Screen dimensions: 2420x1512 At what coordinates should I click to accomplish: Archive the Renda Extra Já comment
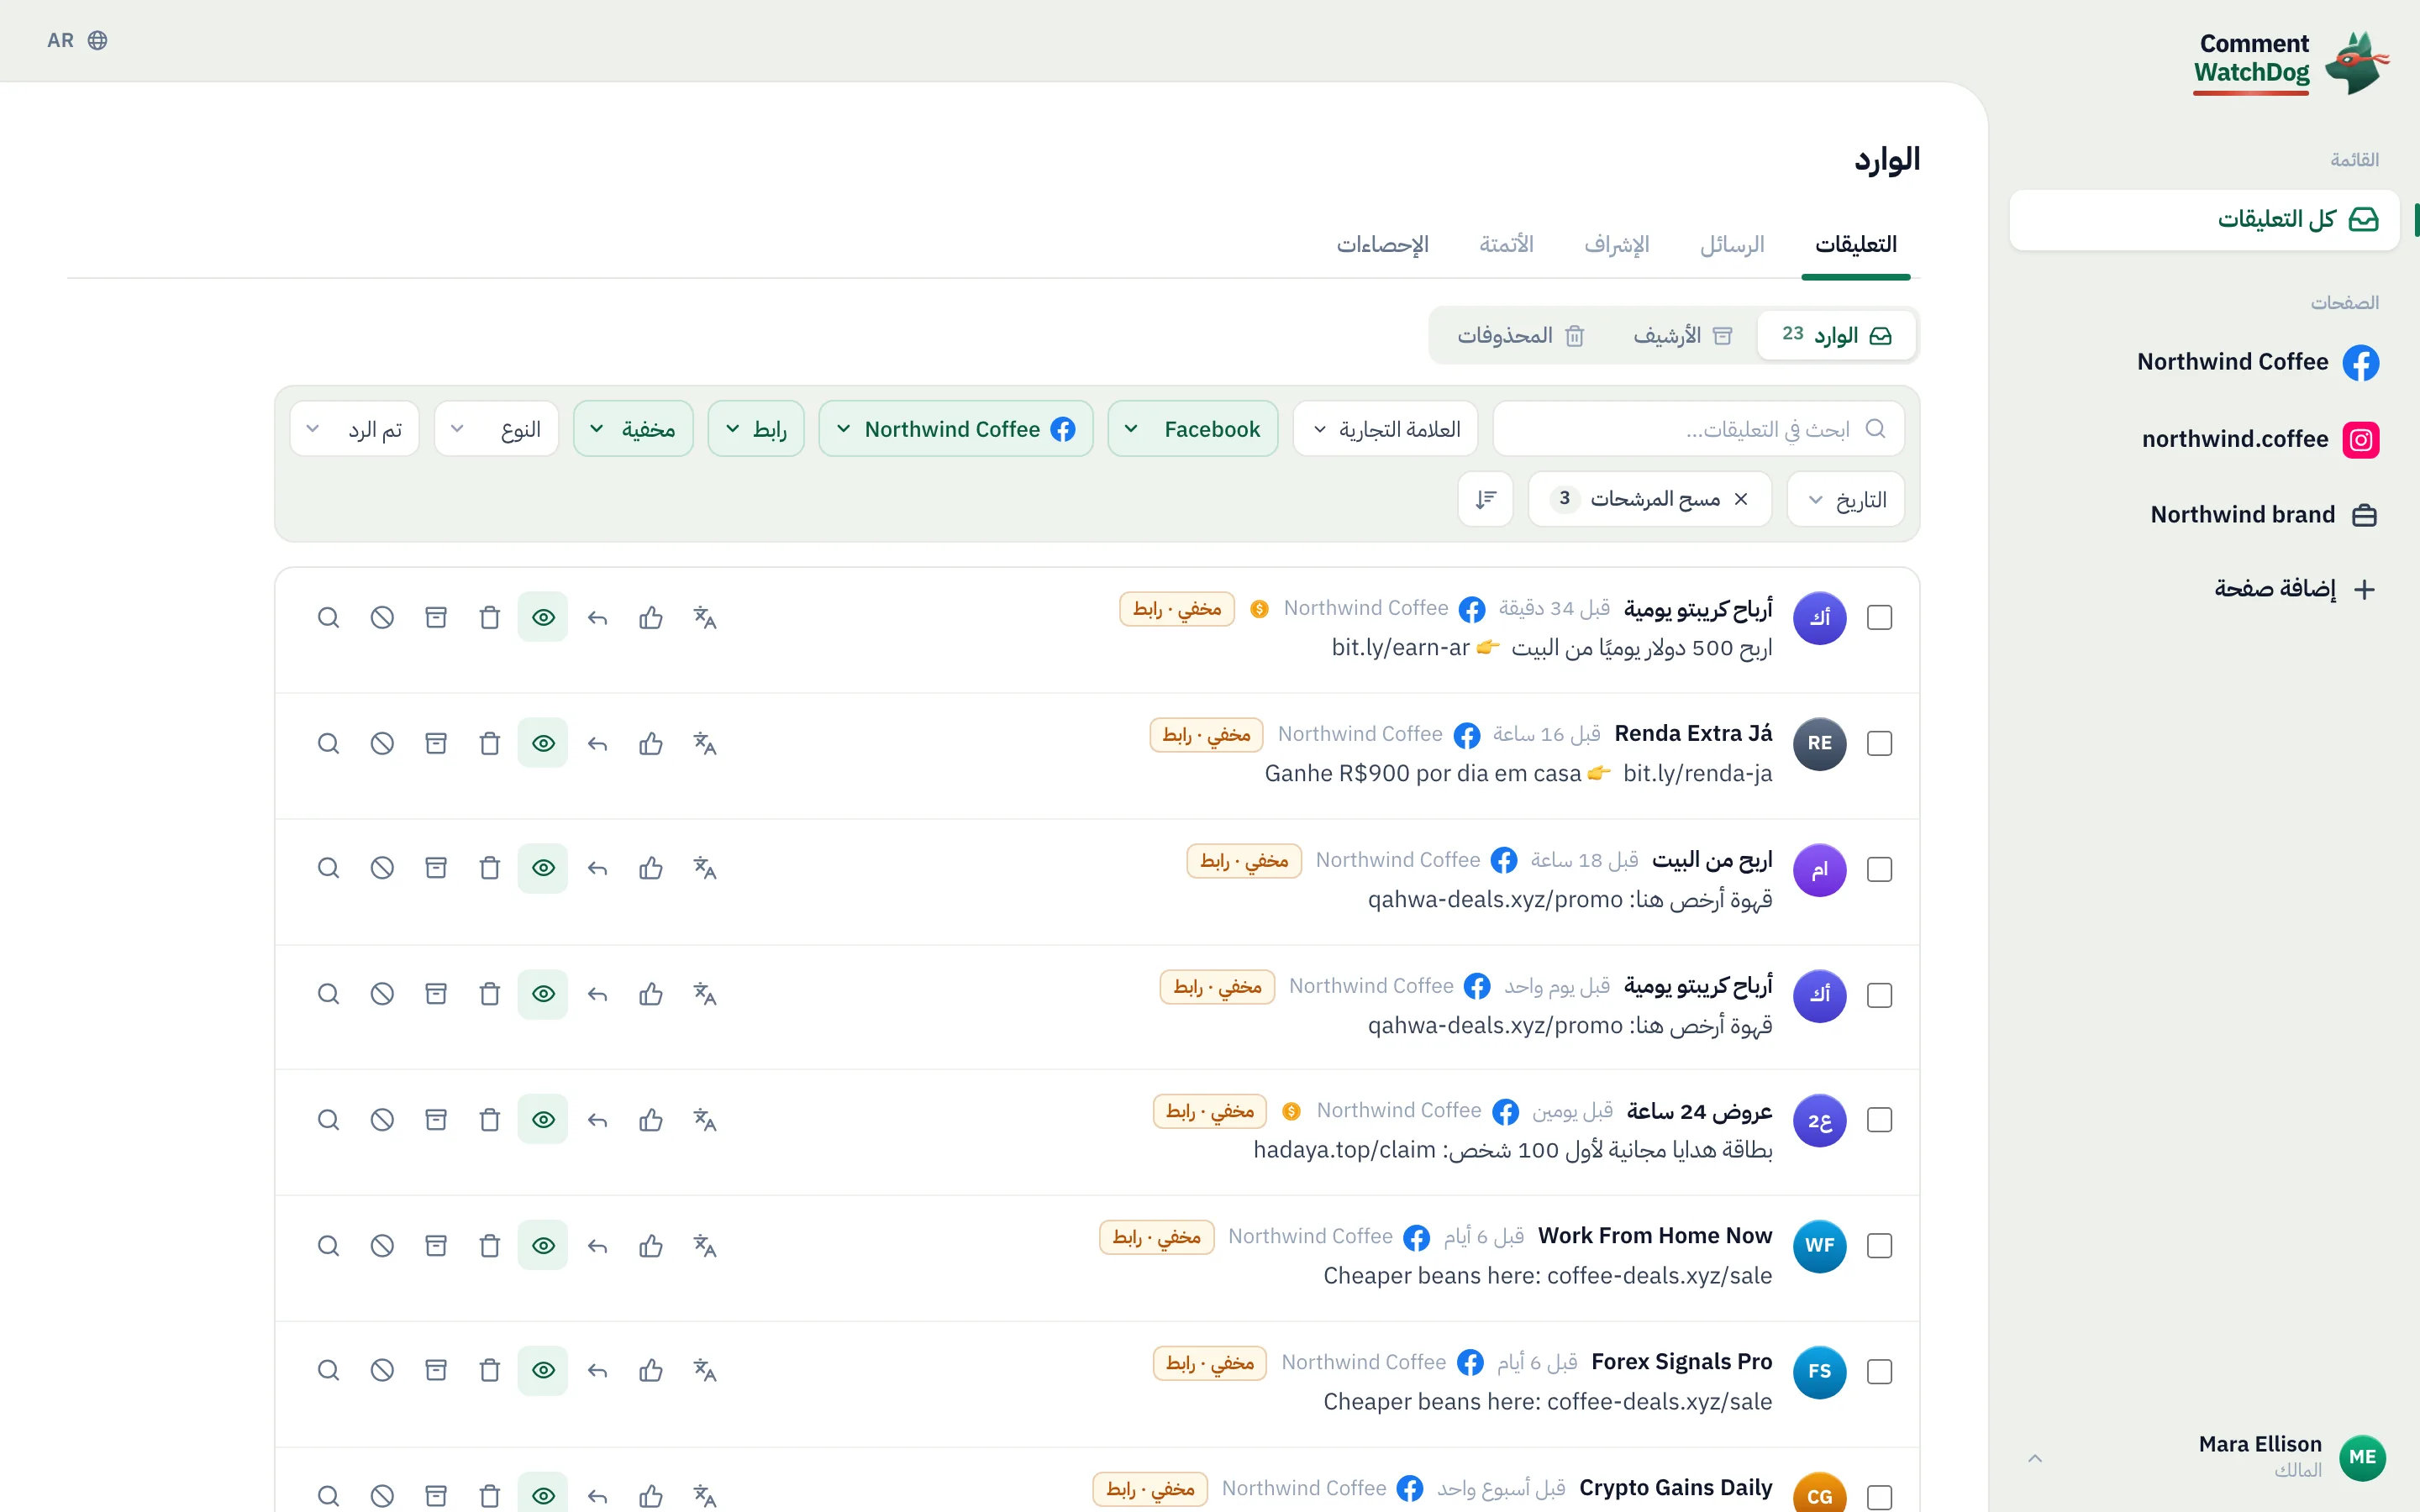[436, 744]
